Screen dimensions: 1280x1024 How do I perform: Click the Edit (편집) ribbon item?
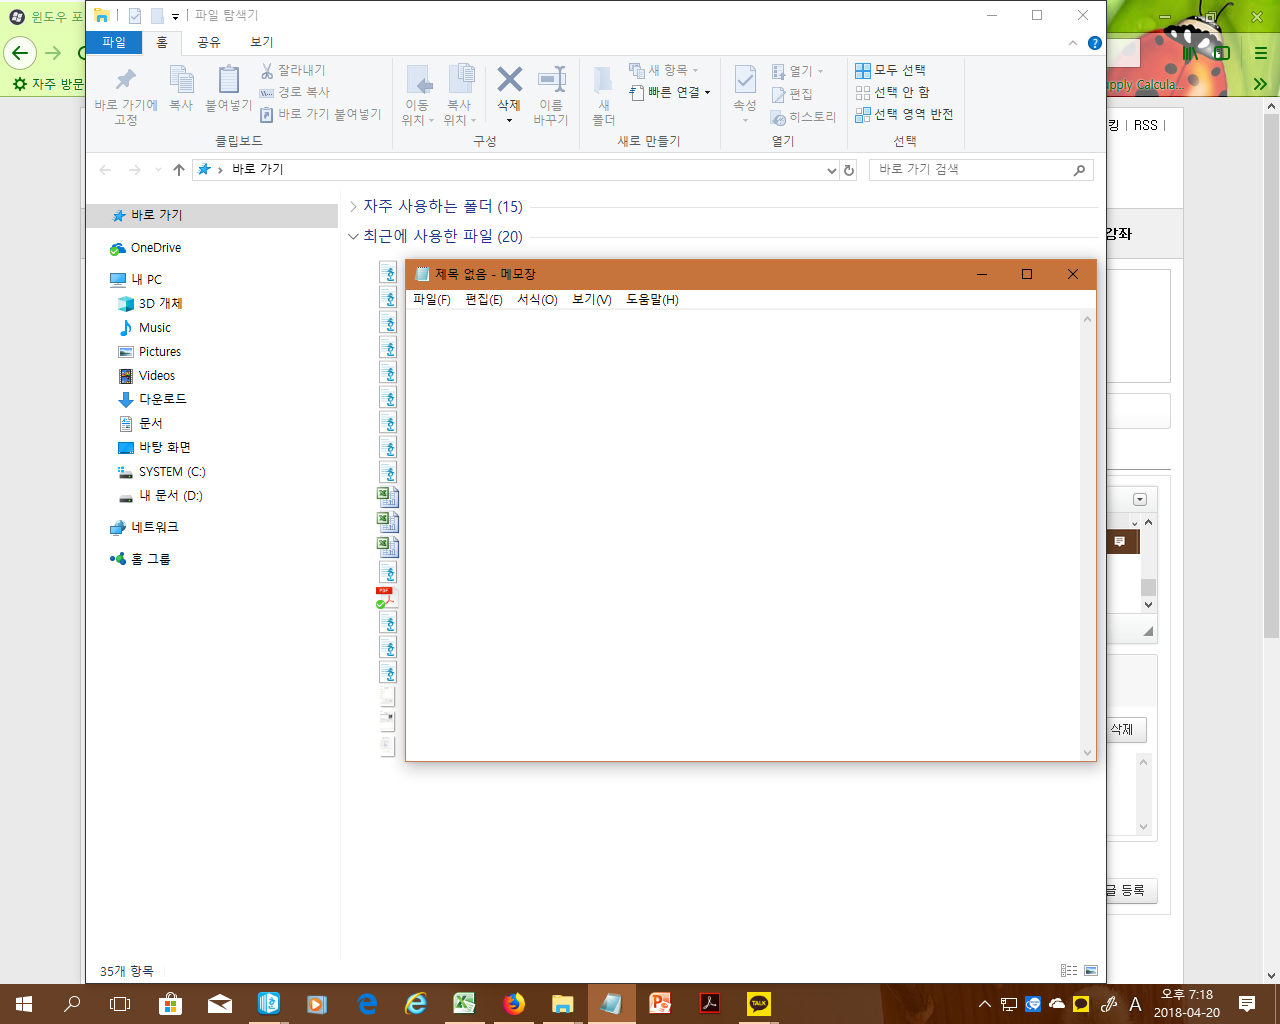(x=792, y=94)
